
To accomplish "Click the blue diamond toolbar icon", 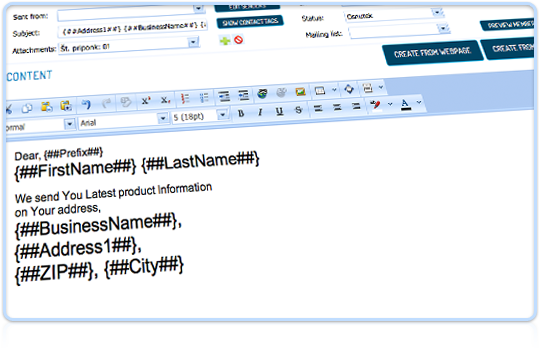I will pyautogui.click(x=349, y=89).
